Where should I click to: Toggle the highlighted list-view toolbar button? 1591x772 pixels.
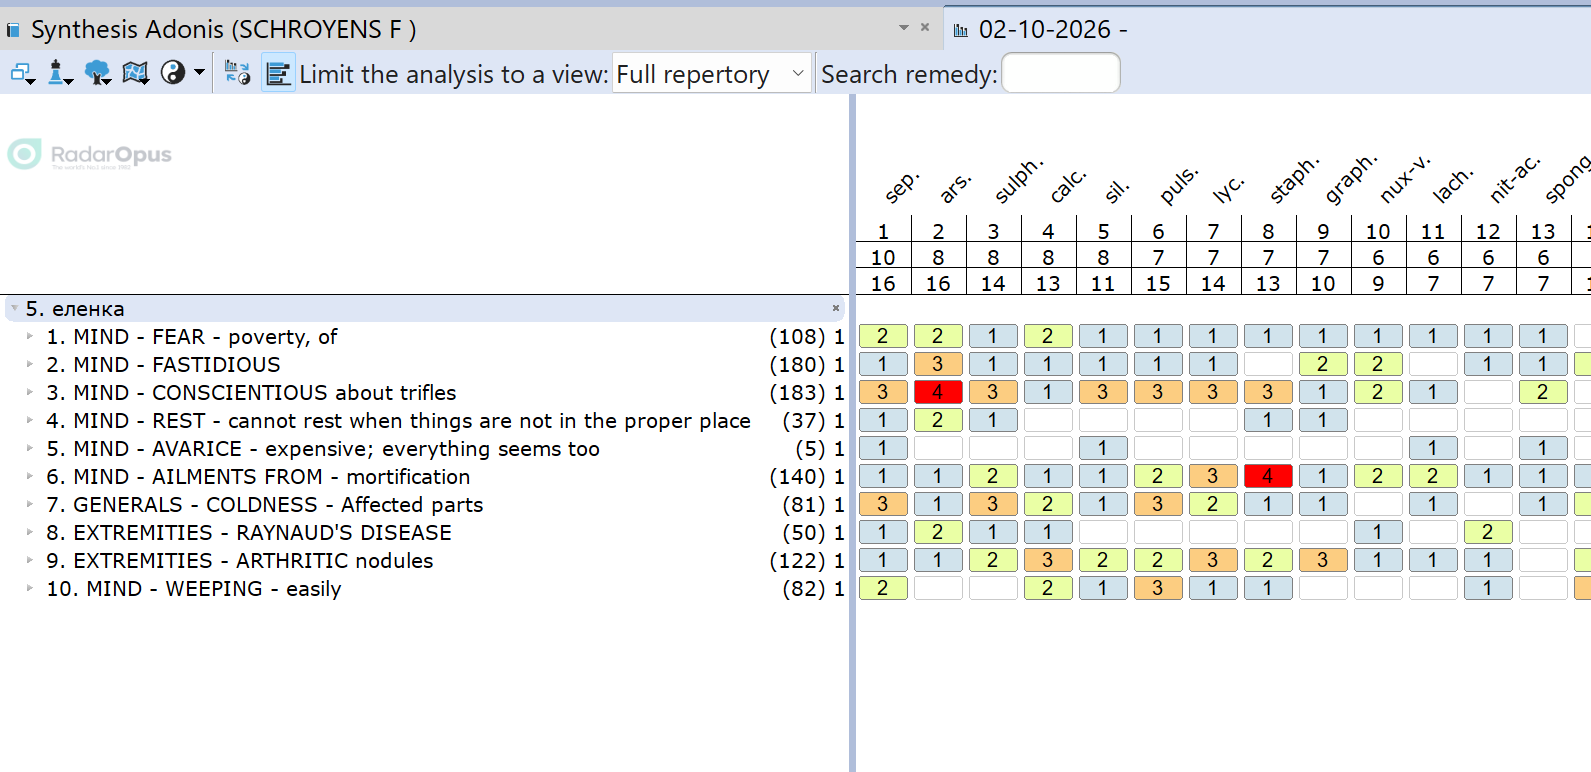279,73
